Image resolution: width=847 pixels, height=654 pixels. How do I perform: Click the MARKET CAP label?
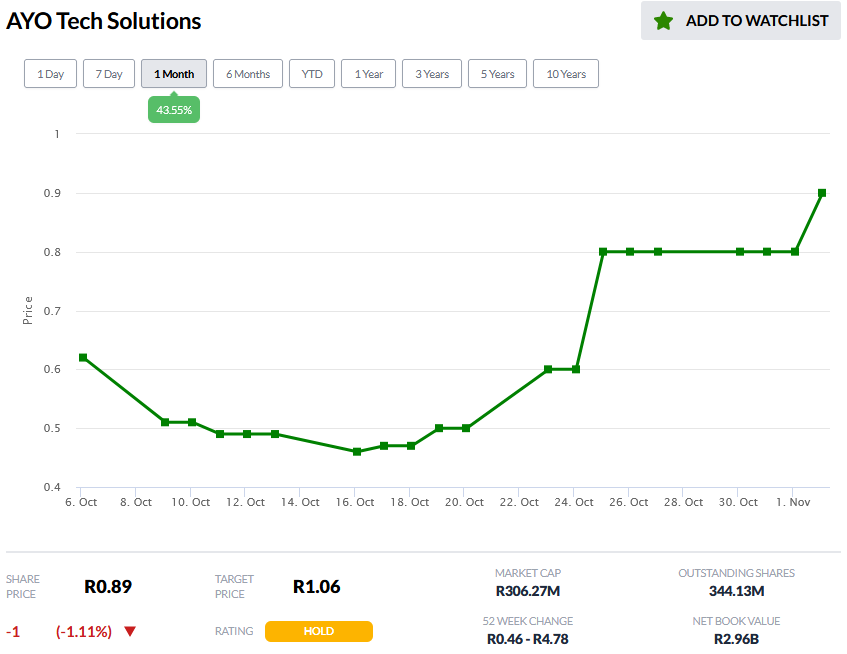pyautogui.click(x=528, y=573)
